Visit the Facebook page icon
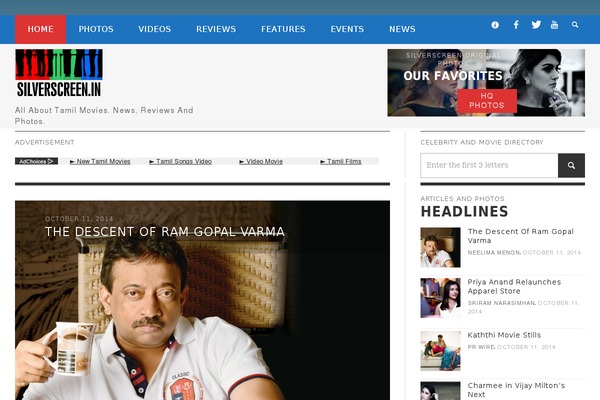600x400 pixels. pyautogui.click(x=516, y=25)
